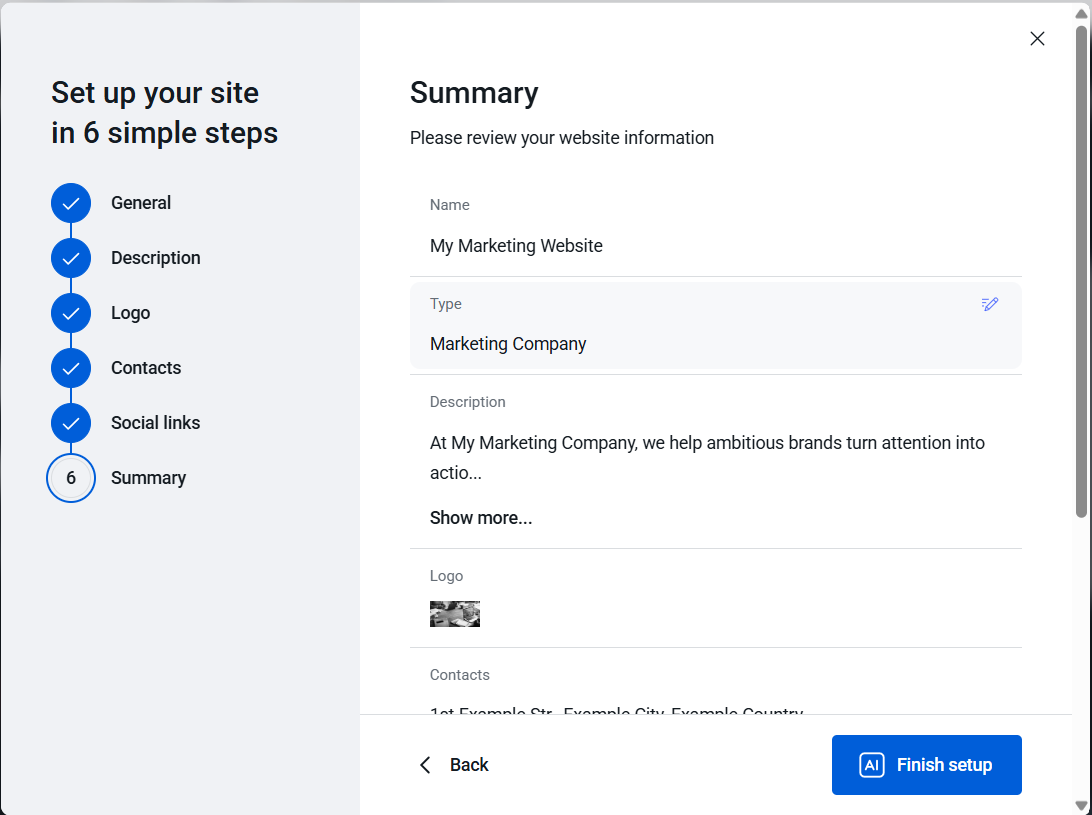Jump to the Contacts step label
Viewport: 1092px width, 815px height.
[146, 368]
